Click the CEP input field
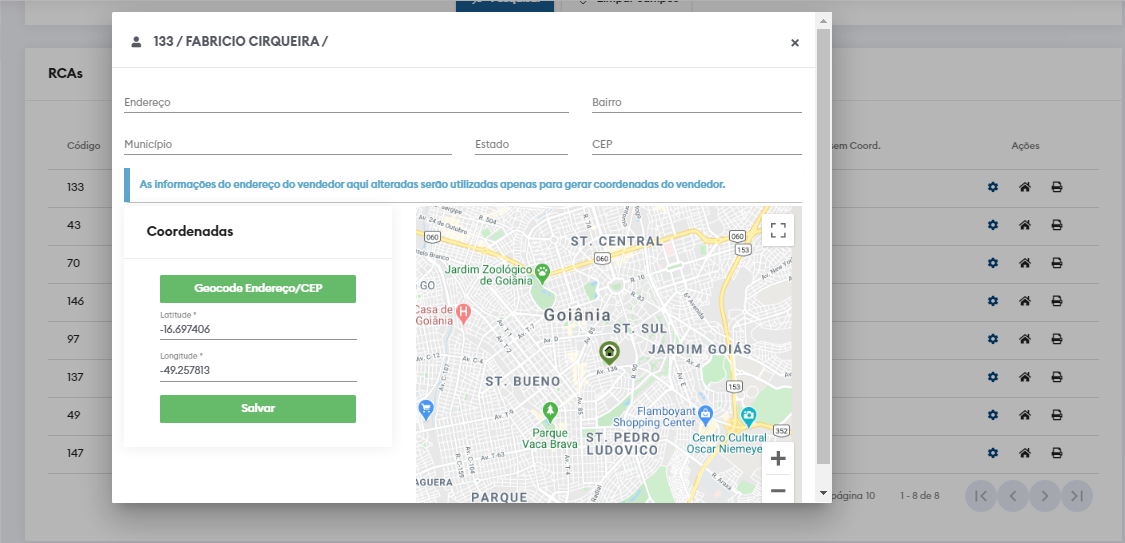1125x543 pixels. (x=696, y=144)
